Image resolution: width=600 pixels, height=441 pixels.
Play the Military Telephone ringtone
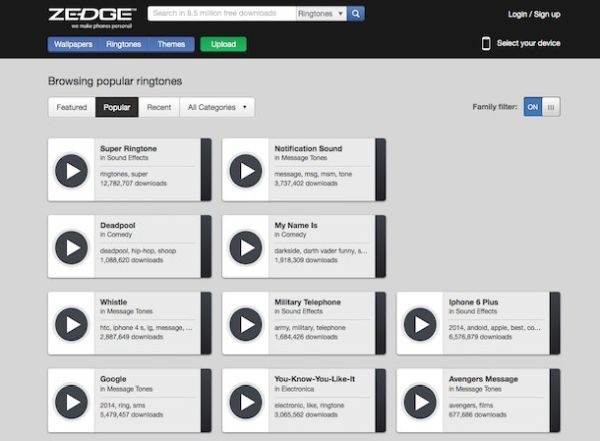pos(245,323)
